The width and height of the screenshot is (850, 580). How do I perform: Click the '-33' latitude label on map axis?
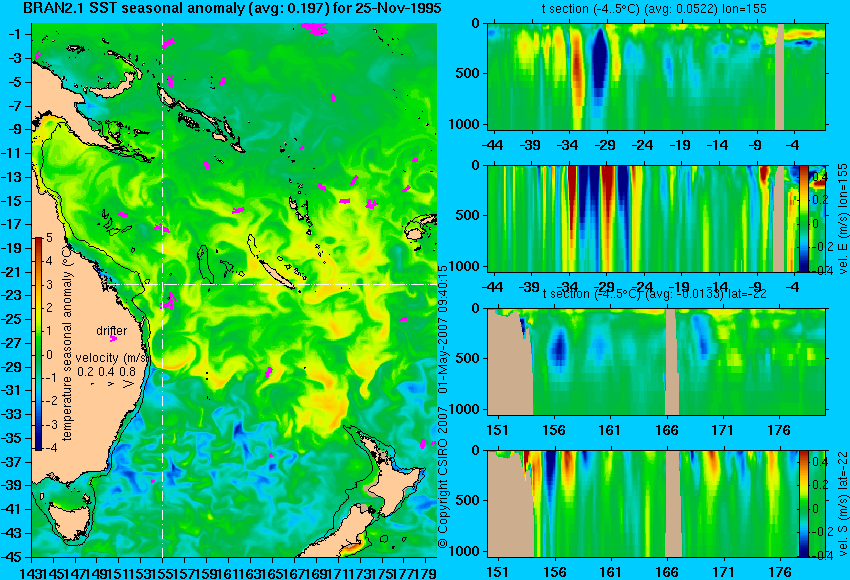[x=12, y=414]
